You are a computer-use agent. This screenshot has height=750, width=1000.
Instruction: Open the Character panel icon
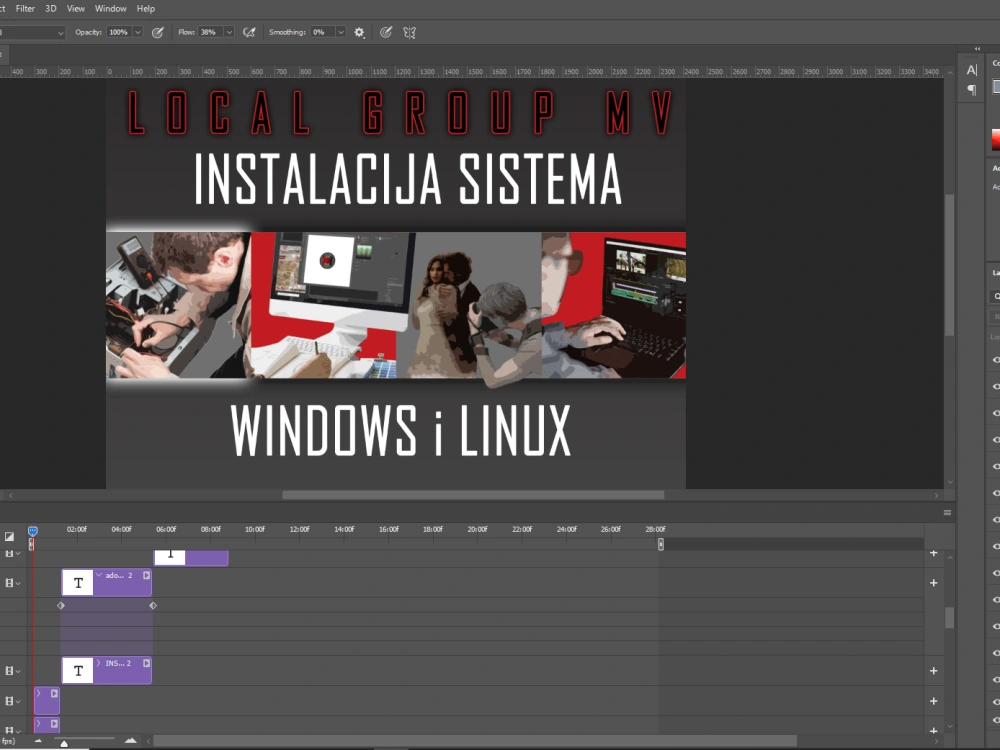(971, 70)
